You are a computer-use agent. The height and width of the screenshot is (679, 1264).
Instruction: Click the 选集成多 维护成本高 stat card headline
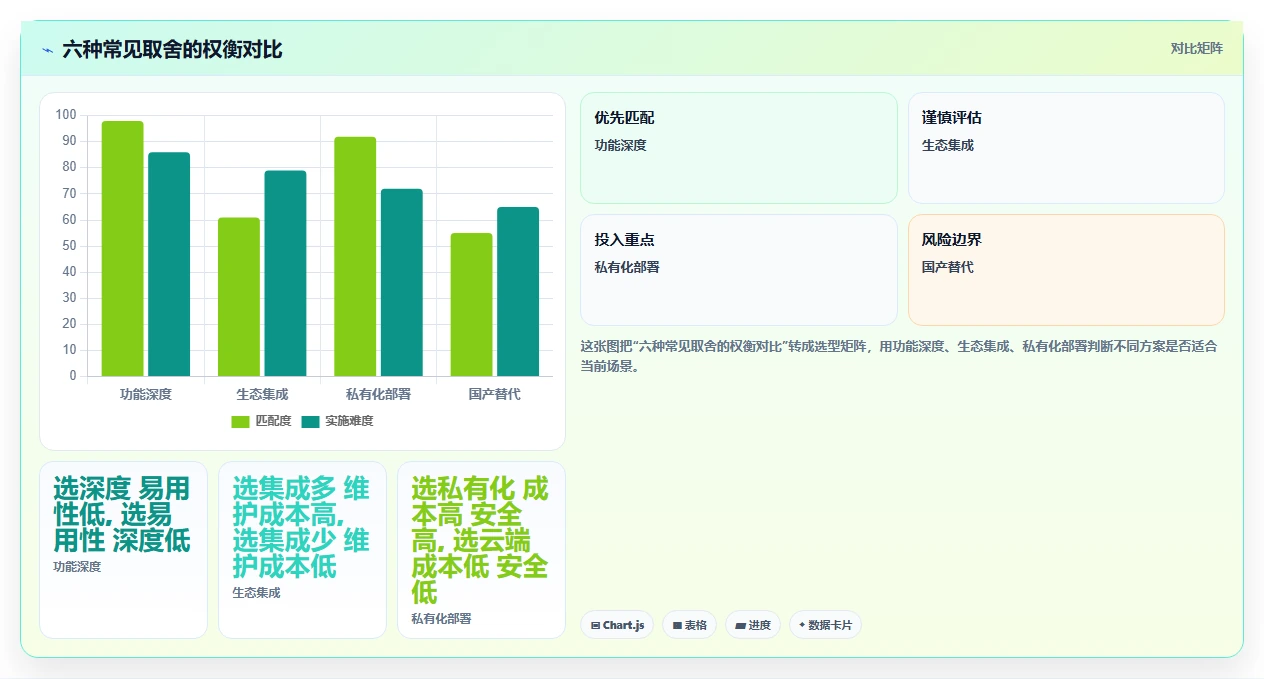(x=301, y=527)
